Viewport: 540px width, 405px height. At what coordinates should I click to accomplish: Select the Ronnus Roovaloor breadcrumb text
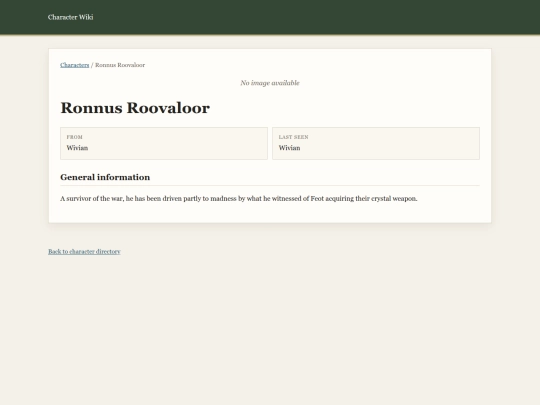(x=120, y=65)
